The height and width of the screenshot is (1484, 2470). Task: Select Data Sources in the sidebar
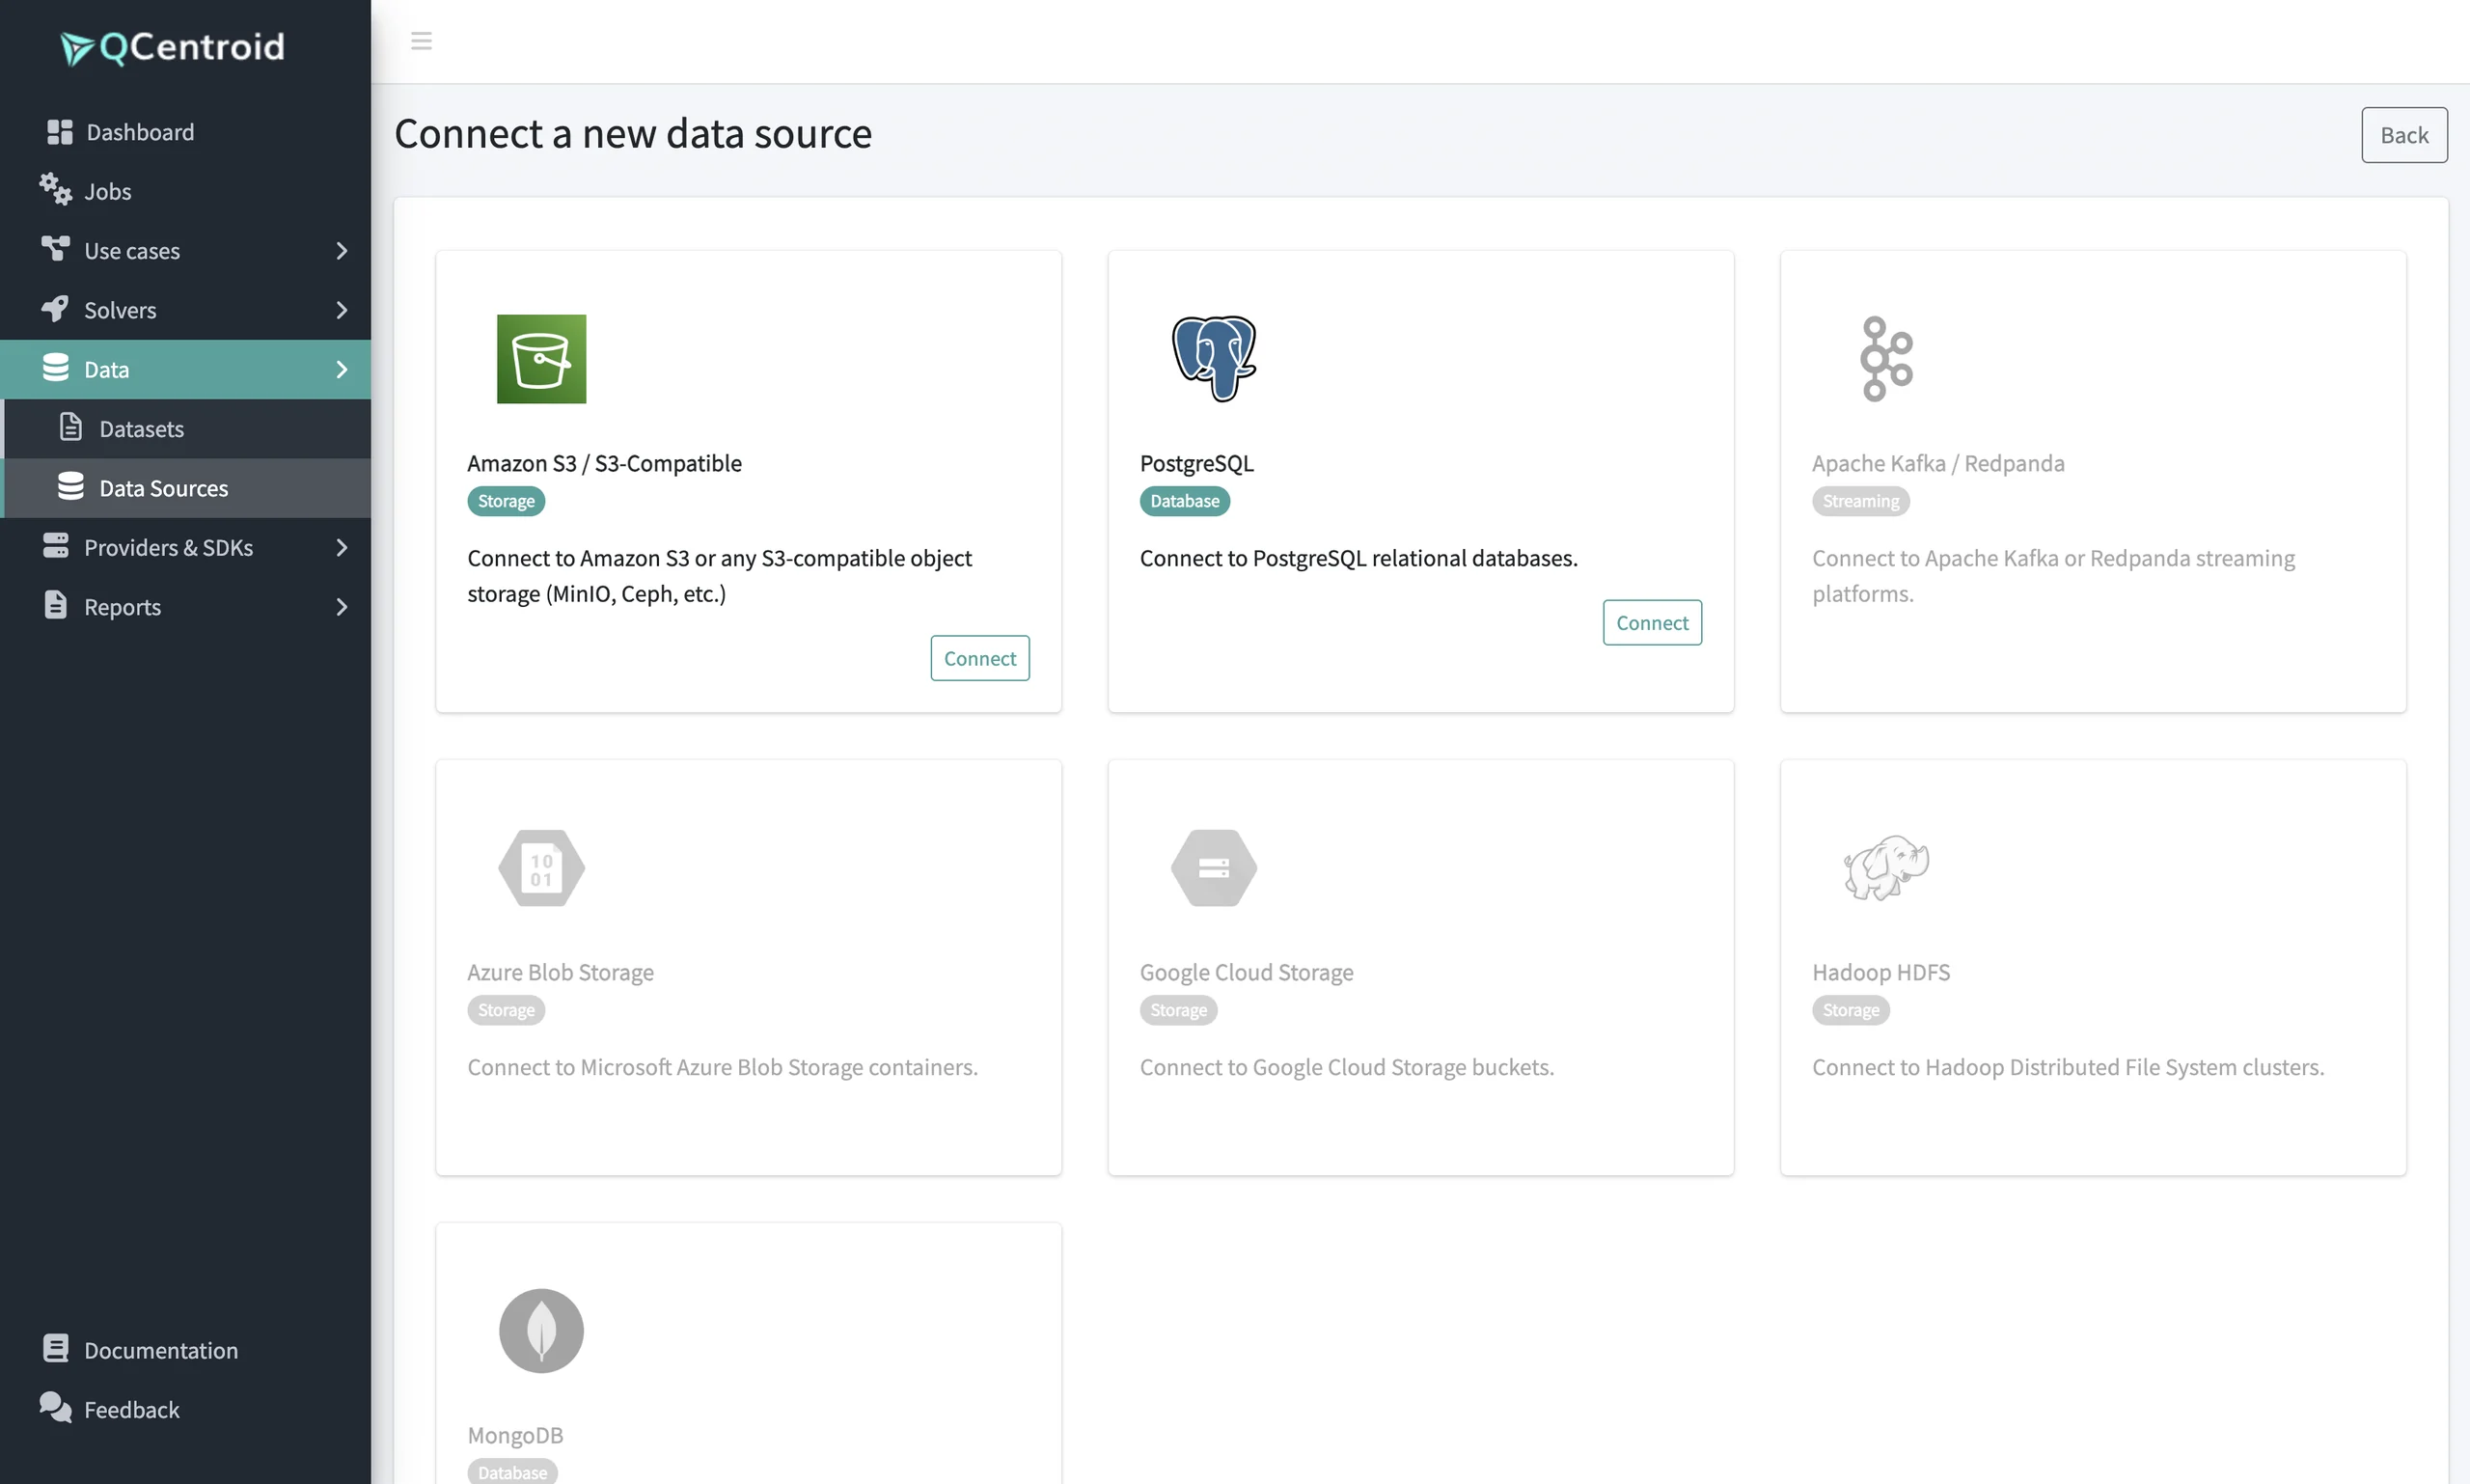click(x=186, y=488)
